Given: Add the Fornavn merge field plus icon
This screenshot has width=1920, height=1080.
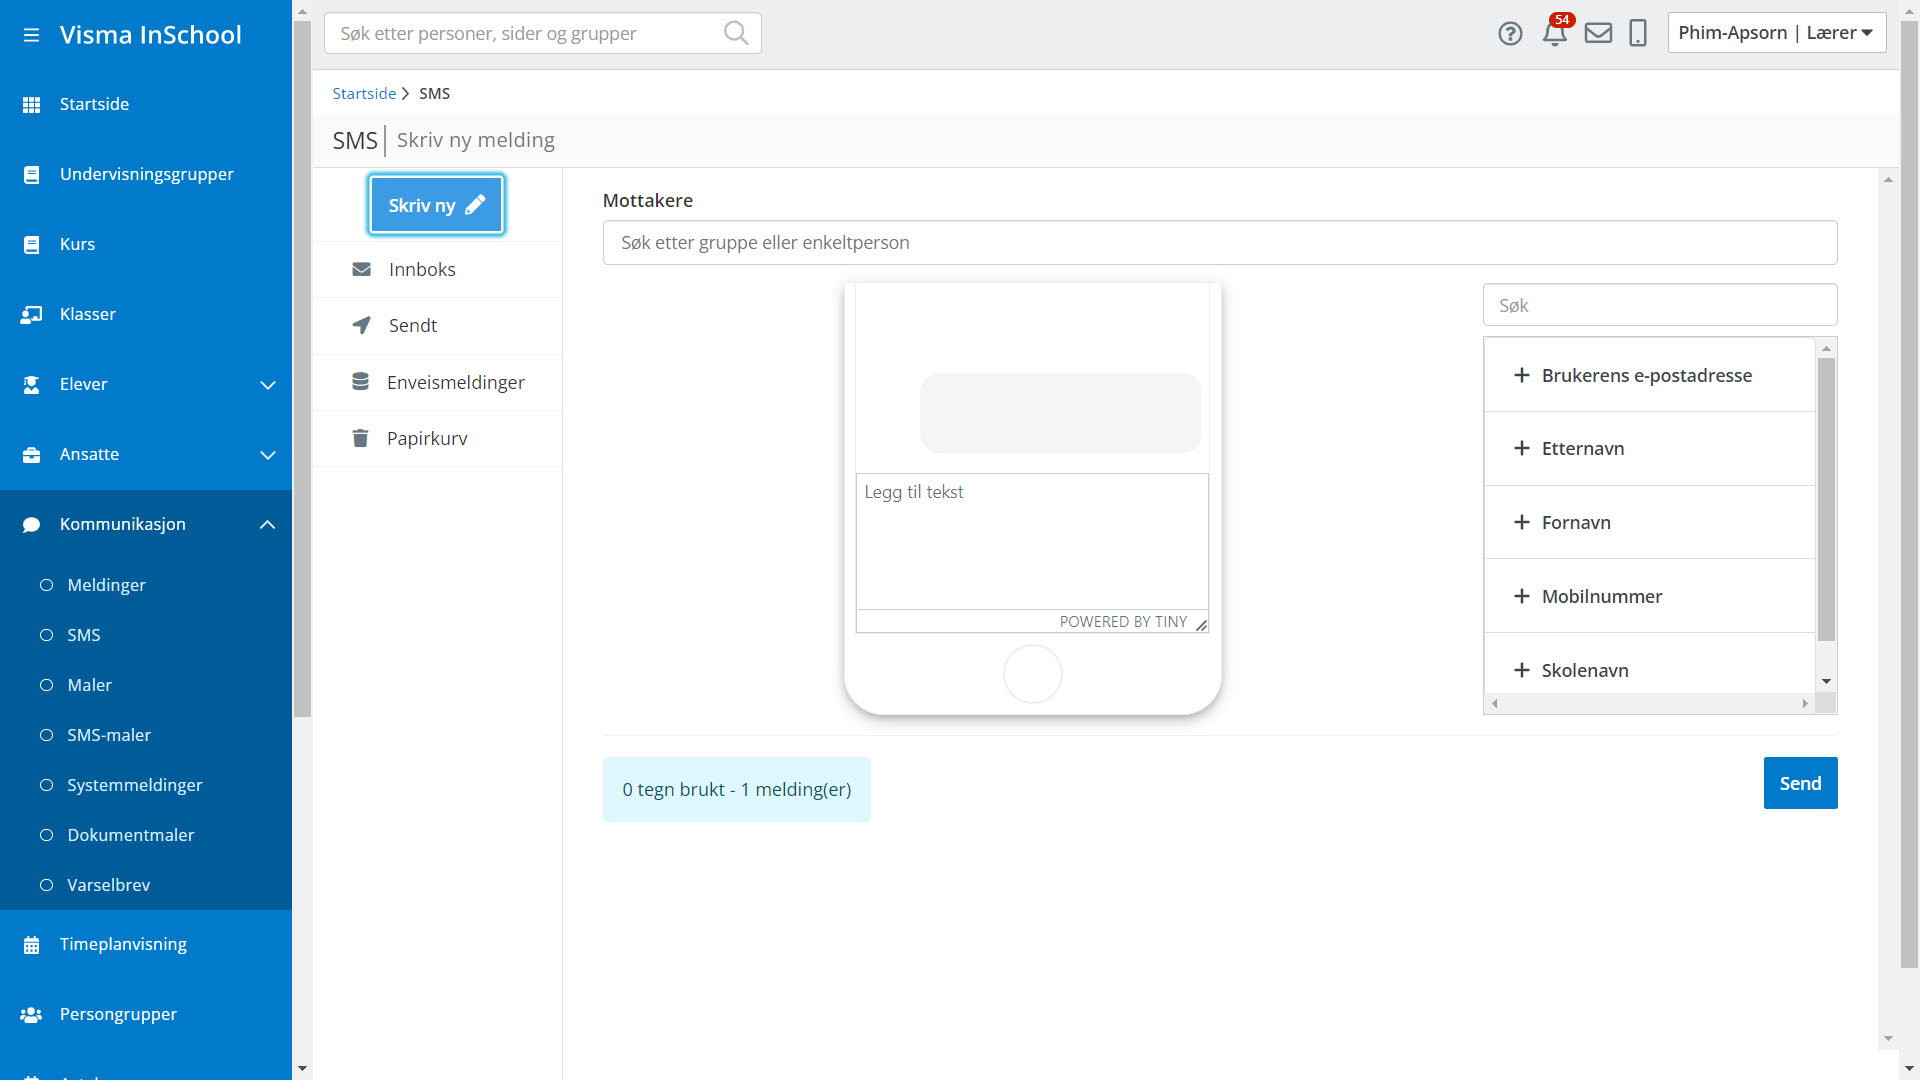Looking at the screenshot, I should [1521, 522].
